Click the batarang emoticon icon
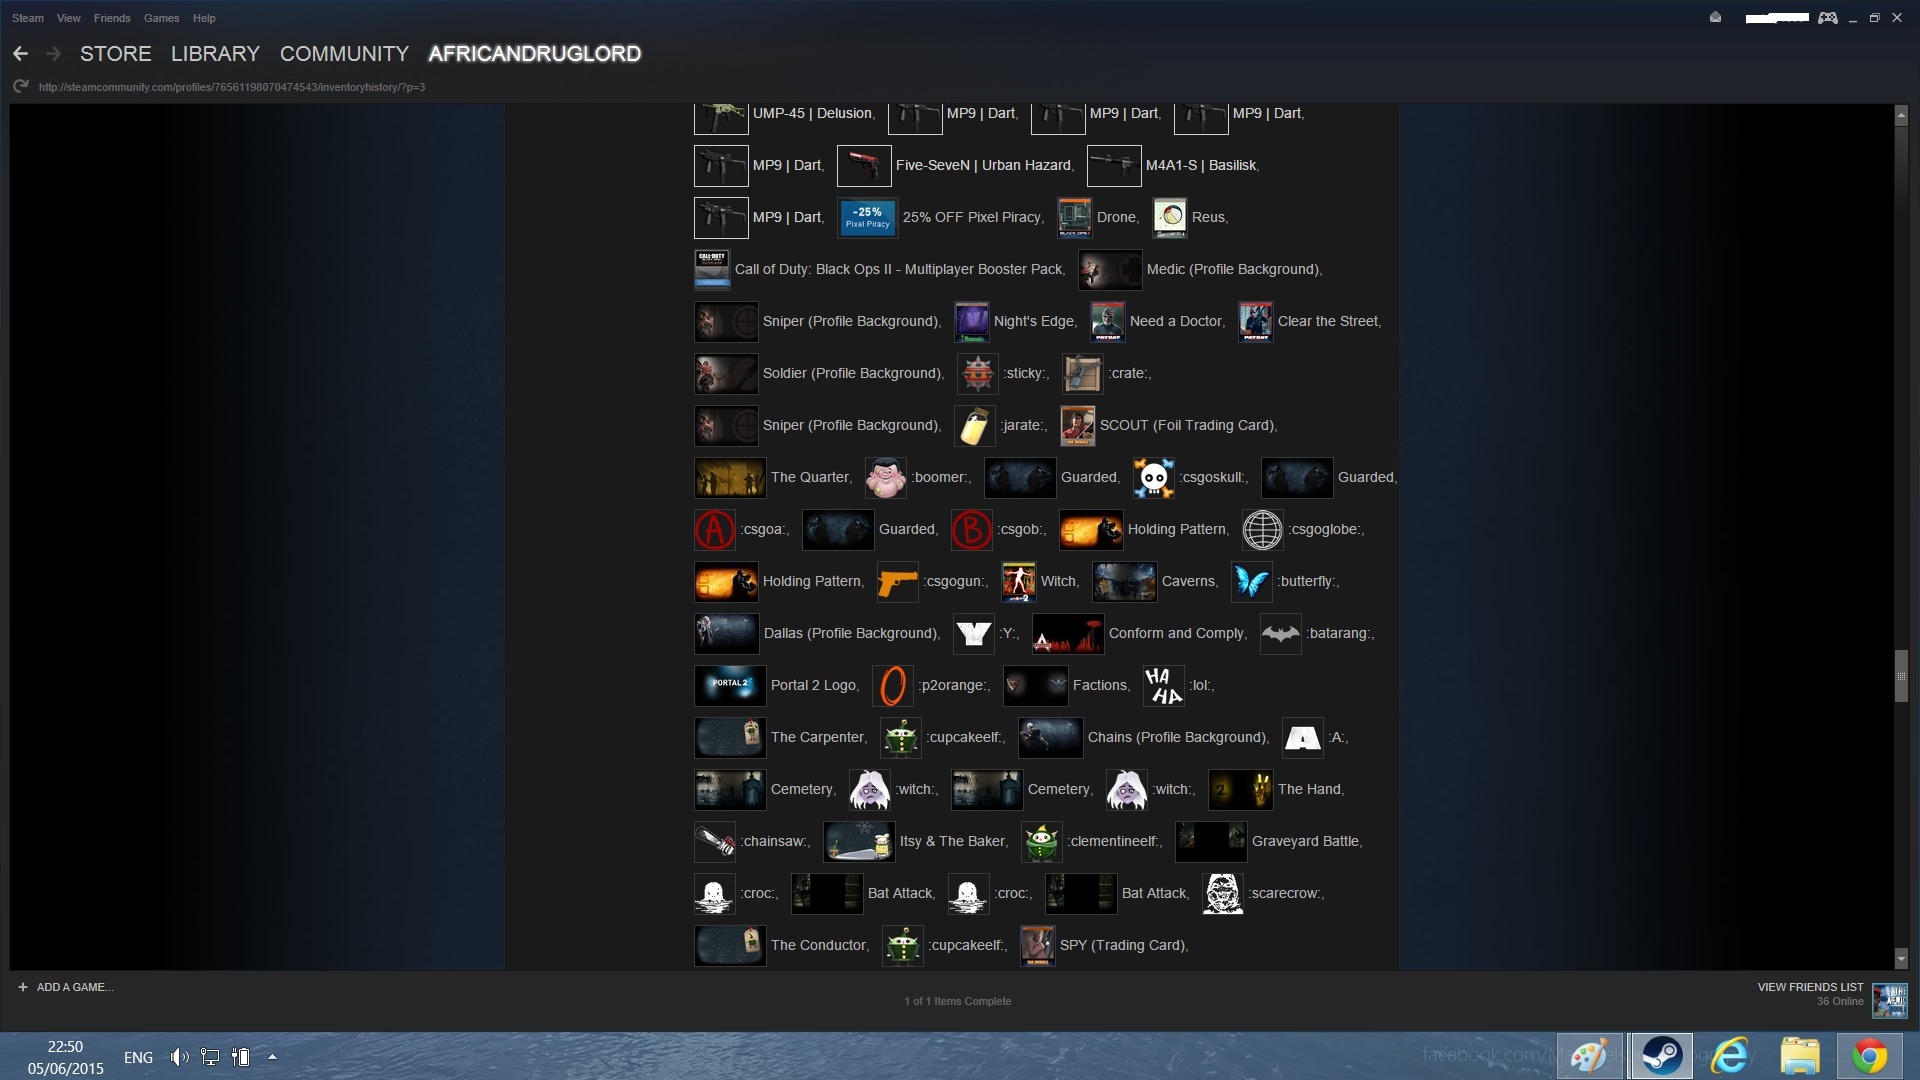1920x1080 pixels. pos(1280,634)
